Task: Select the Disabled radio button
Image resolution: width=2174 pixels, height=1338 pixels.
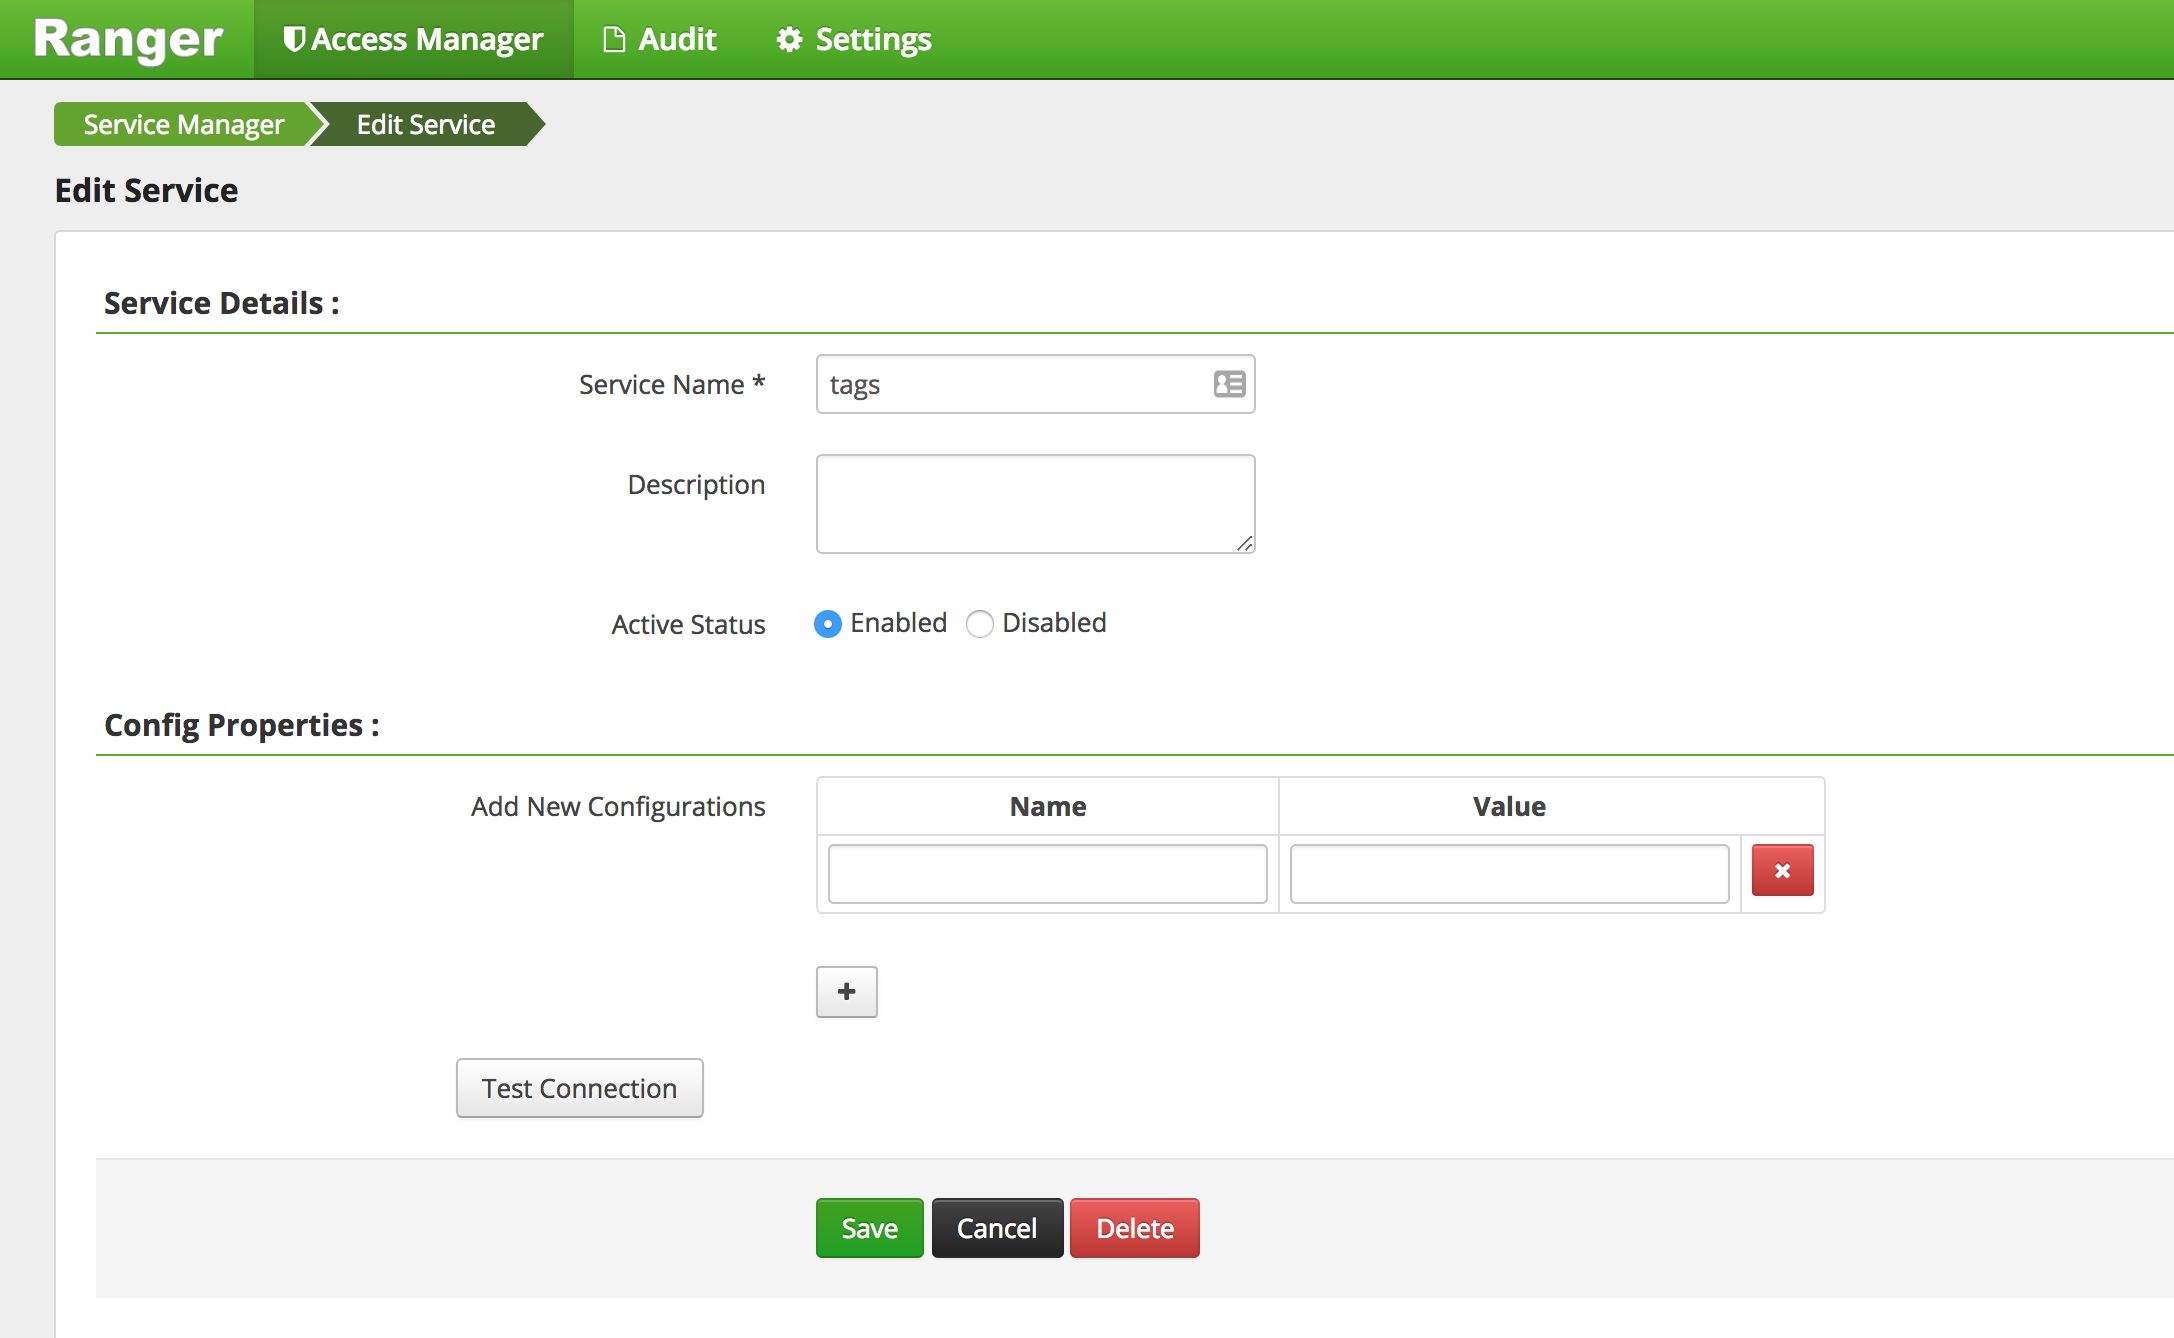Action: coord(980,624)
